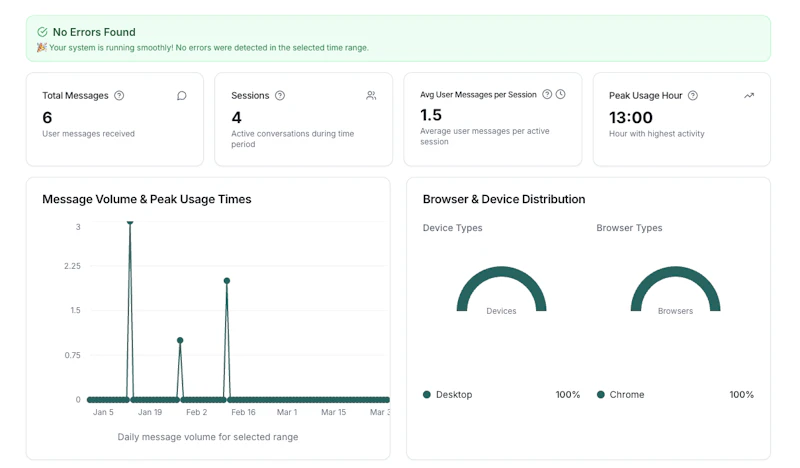Click green checkmark icon in No Errors Found banner

point(42,32)
